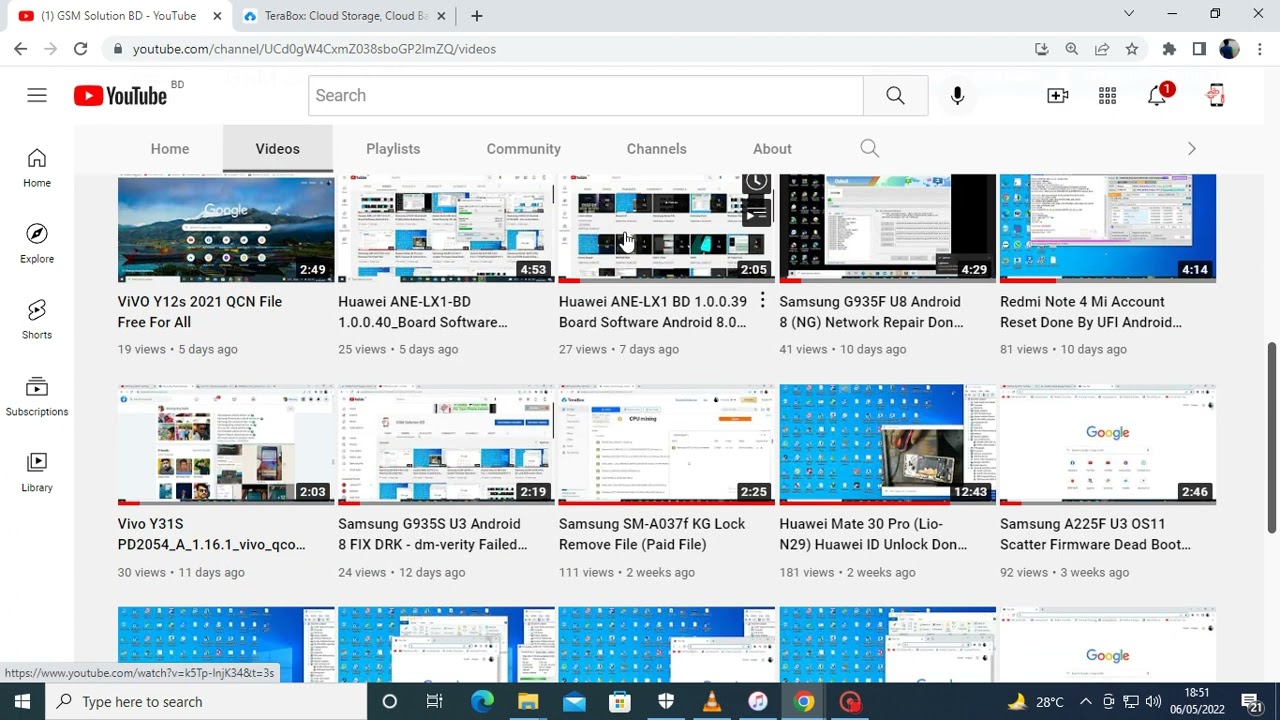
Task: Open Library in sidebar
Action: coord(37,473)
